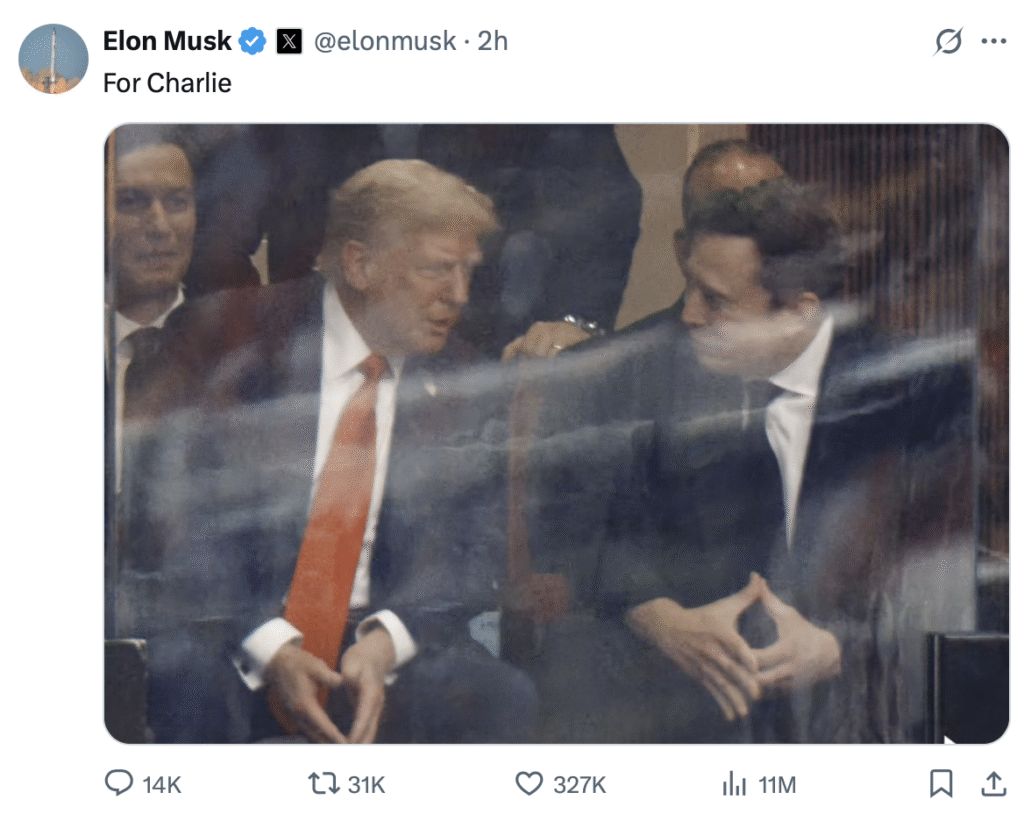This screenshot has width=1024, height=814.
Task: Click the 2h post timestamp
Action: point(493,42)
